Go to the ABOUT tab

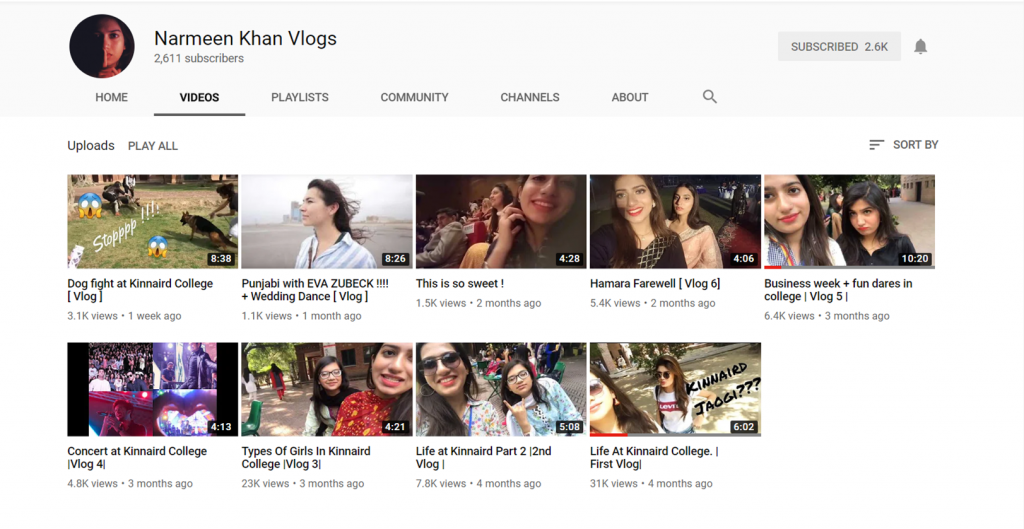coord(630,97)
